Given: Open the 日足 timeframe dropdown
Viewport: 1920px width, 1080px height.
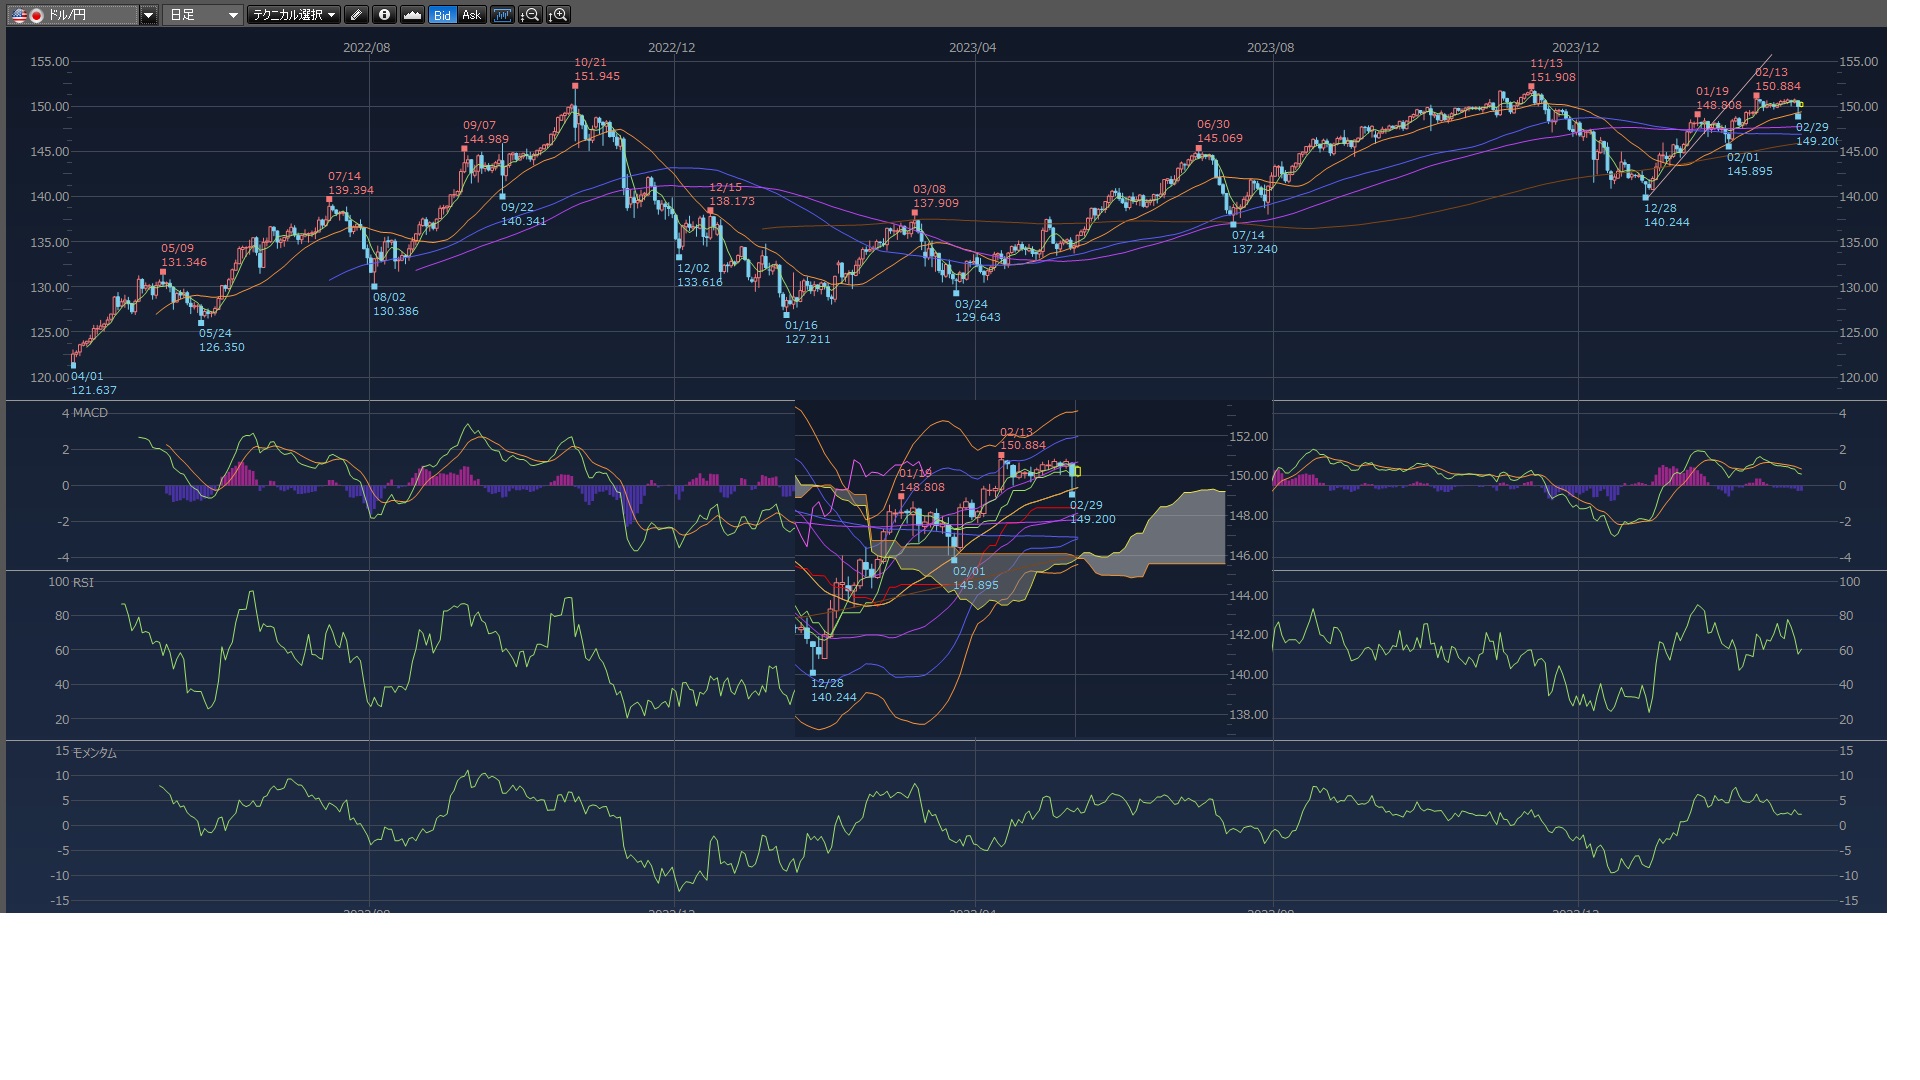Looking at the screenshot, I should point(203,15).
